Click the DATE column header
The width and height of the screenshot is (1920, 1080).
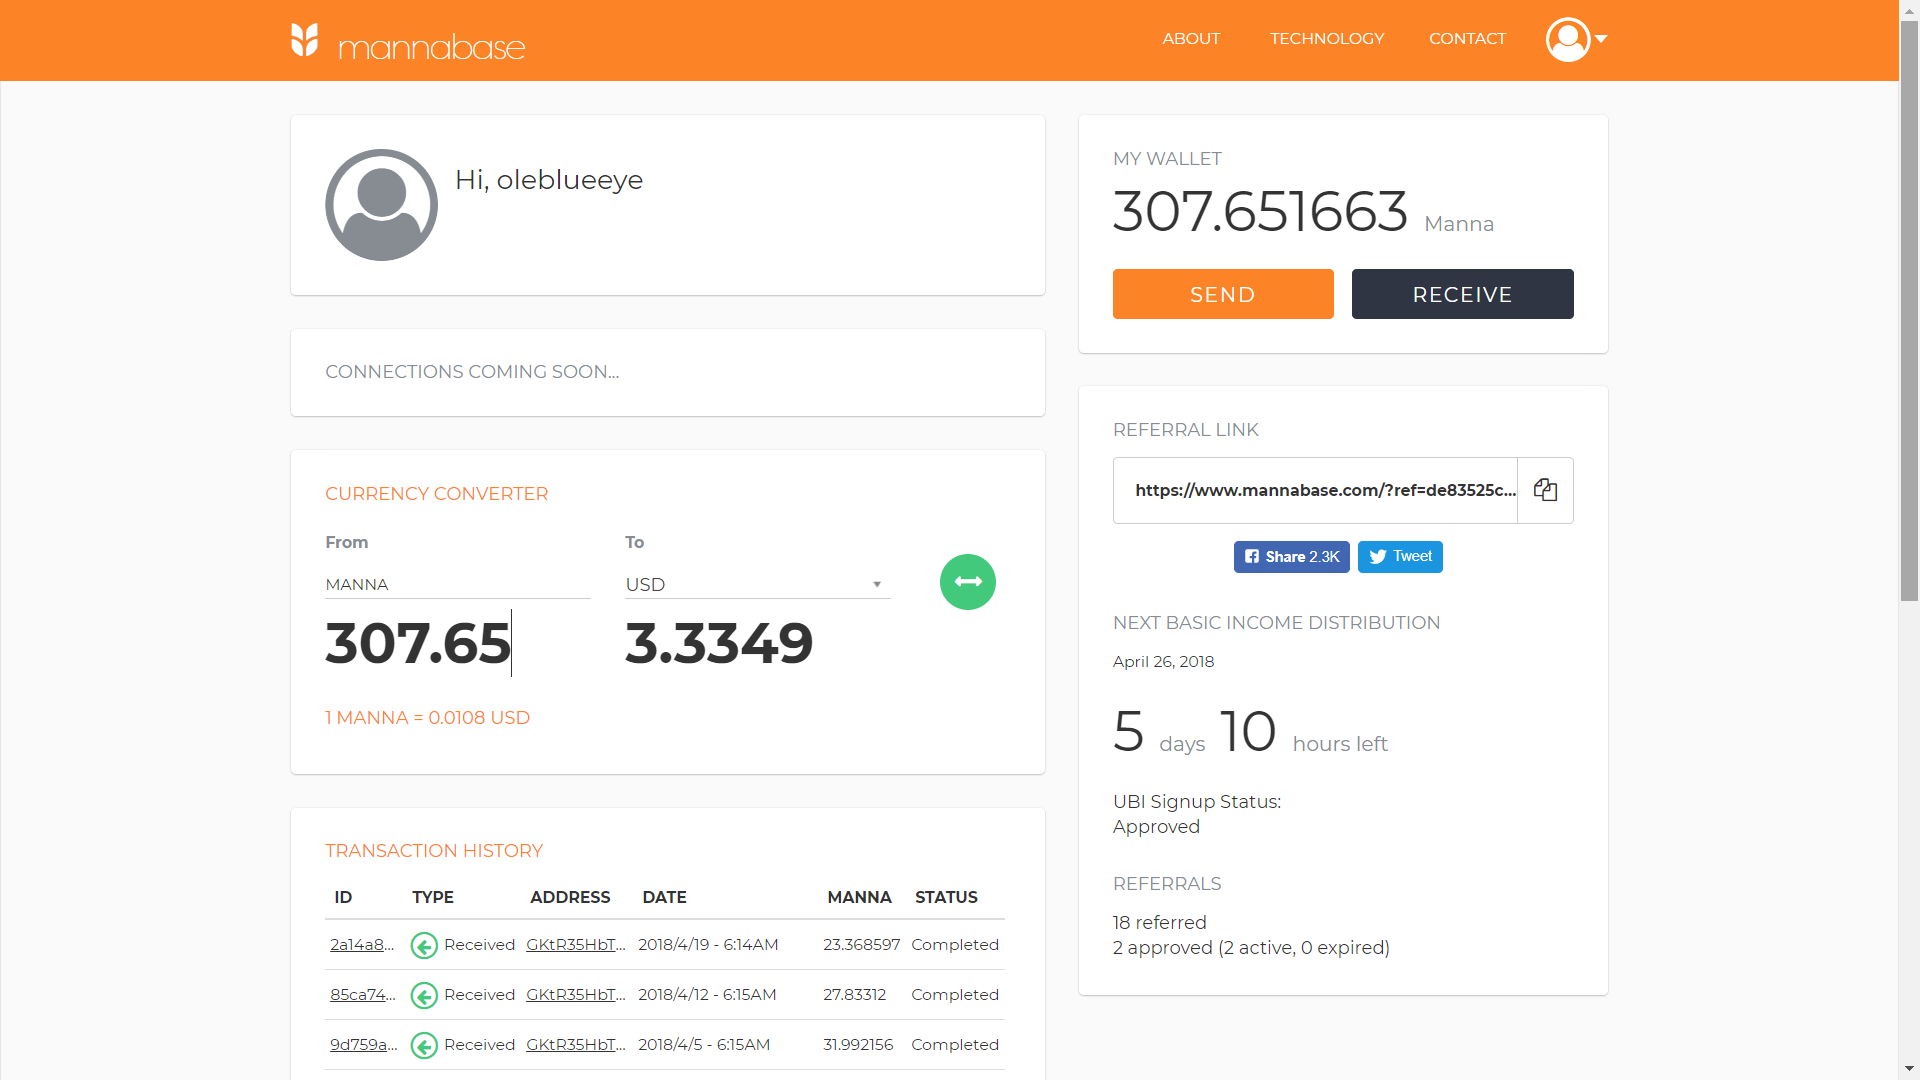point(664,897)
